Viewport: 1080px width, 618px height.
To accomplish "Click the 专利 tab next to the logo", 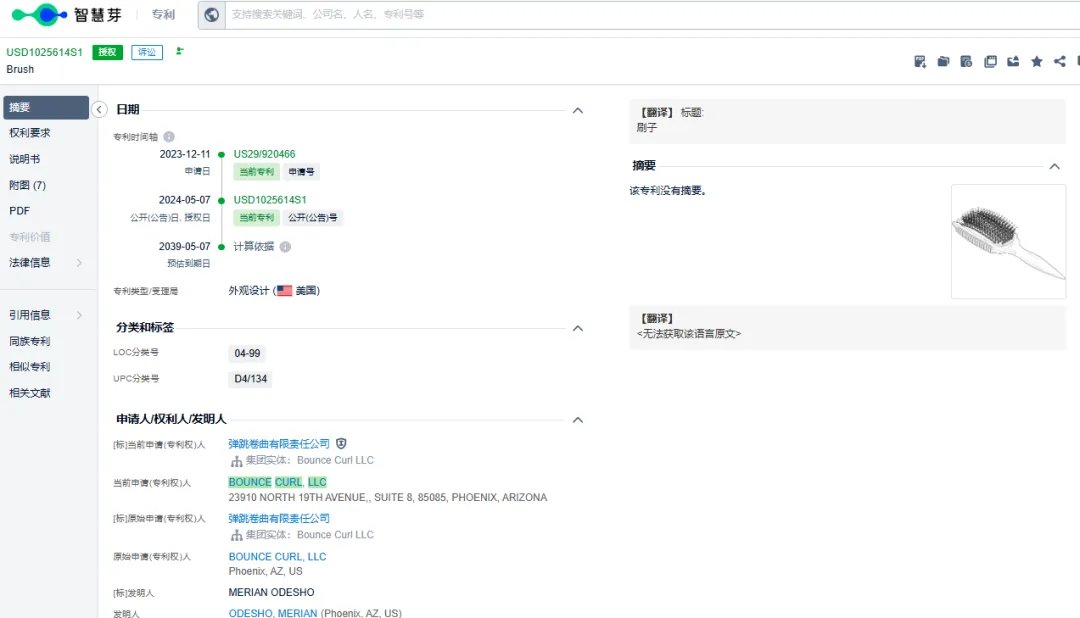I will (x=163, y=14).
